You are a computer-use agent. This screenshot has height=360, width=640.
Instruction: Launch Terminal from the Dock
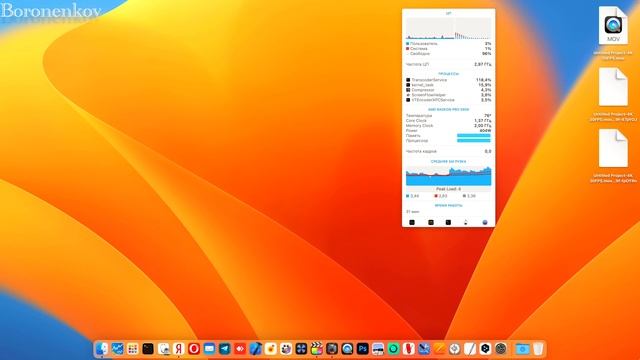pyautogui.click(x=148, y=349)
